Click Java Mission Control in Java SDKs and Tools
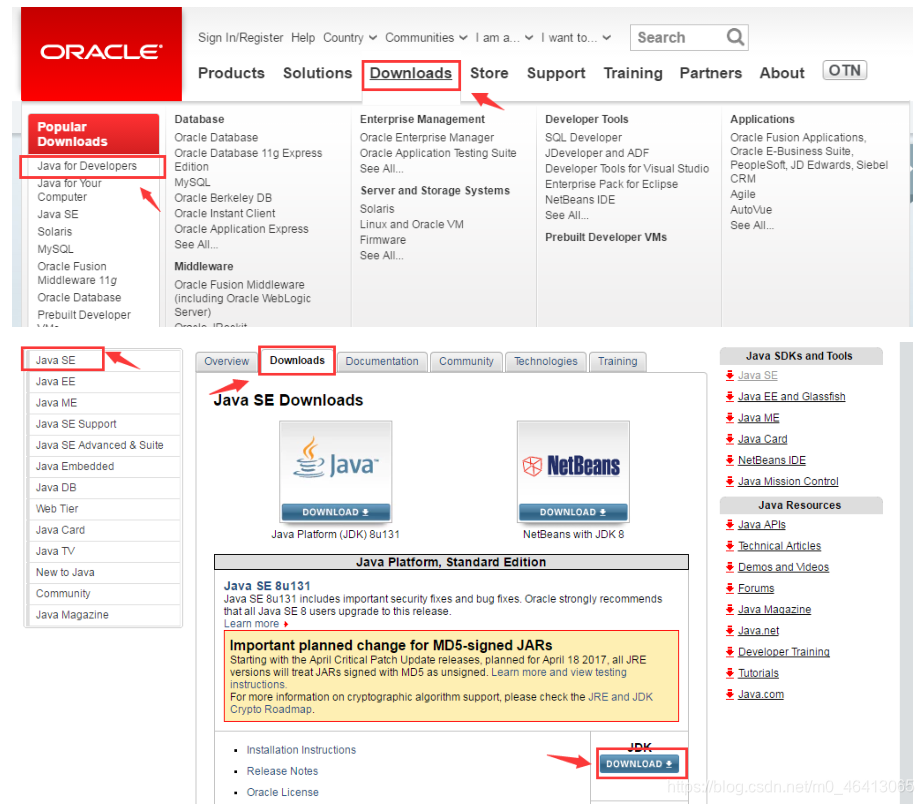This screenshot has width=924, height=805. click(x=788, y=481)
